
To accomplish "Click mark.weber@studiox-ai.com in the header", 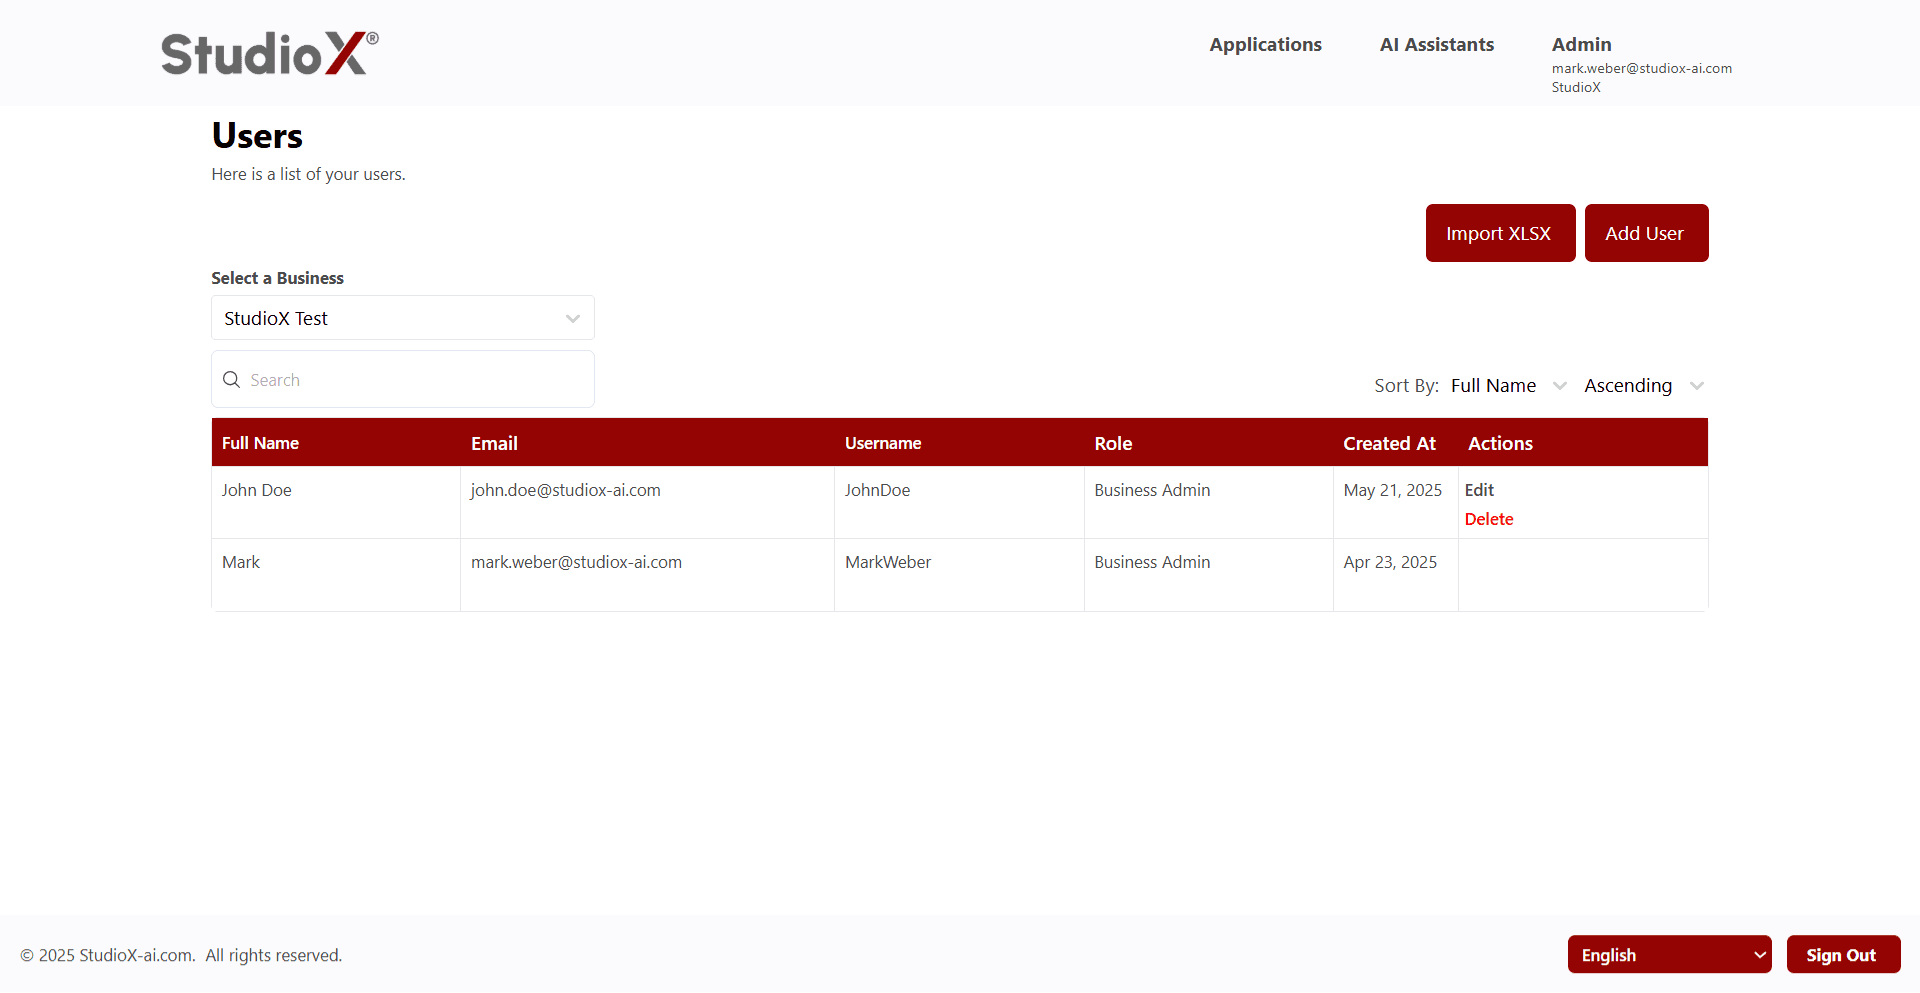I will 1641,68.
